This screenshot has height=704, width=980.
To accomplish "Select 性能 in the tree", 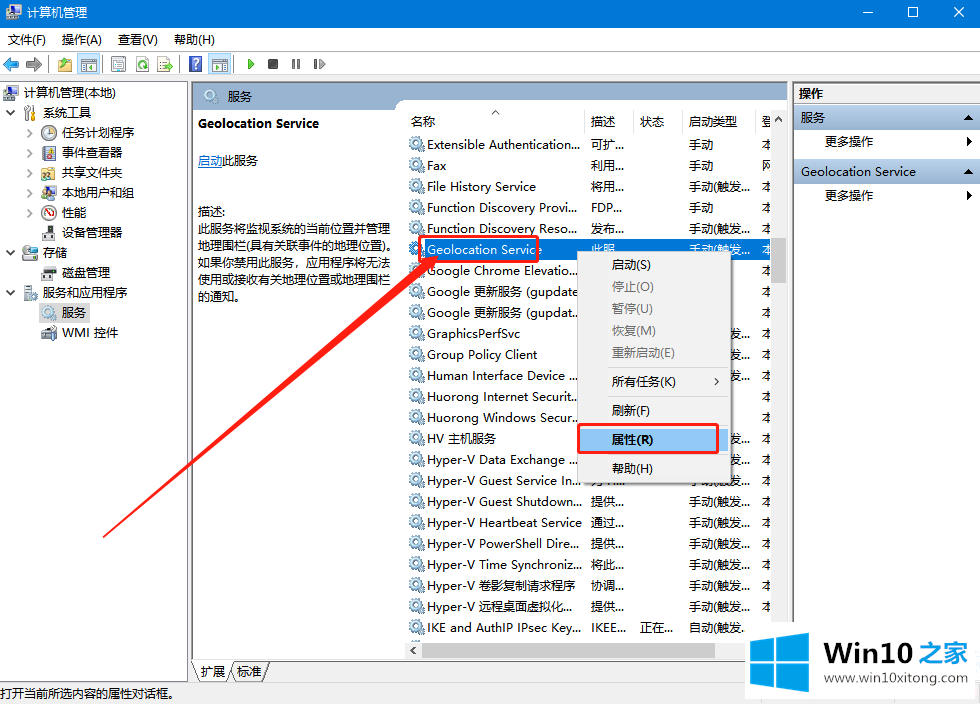I will click(74, 213).
